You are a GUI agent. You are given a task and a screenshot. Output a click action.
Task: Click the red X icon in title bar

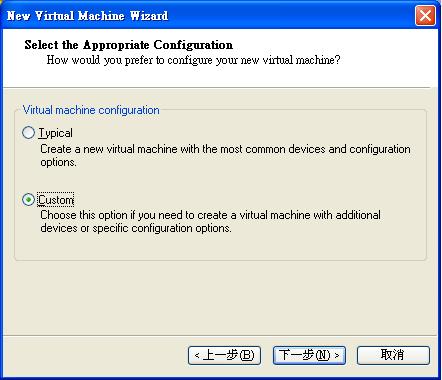pos(425,15)
